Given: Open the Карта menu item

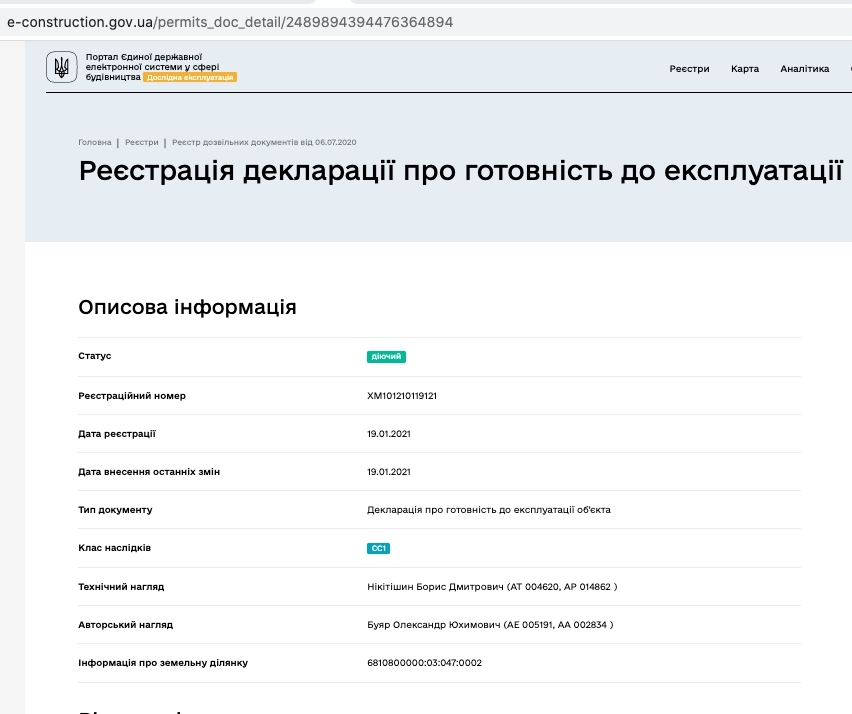Looking at the screenshot, I should point(744,68).
